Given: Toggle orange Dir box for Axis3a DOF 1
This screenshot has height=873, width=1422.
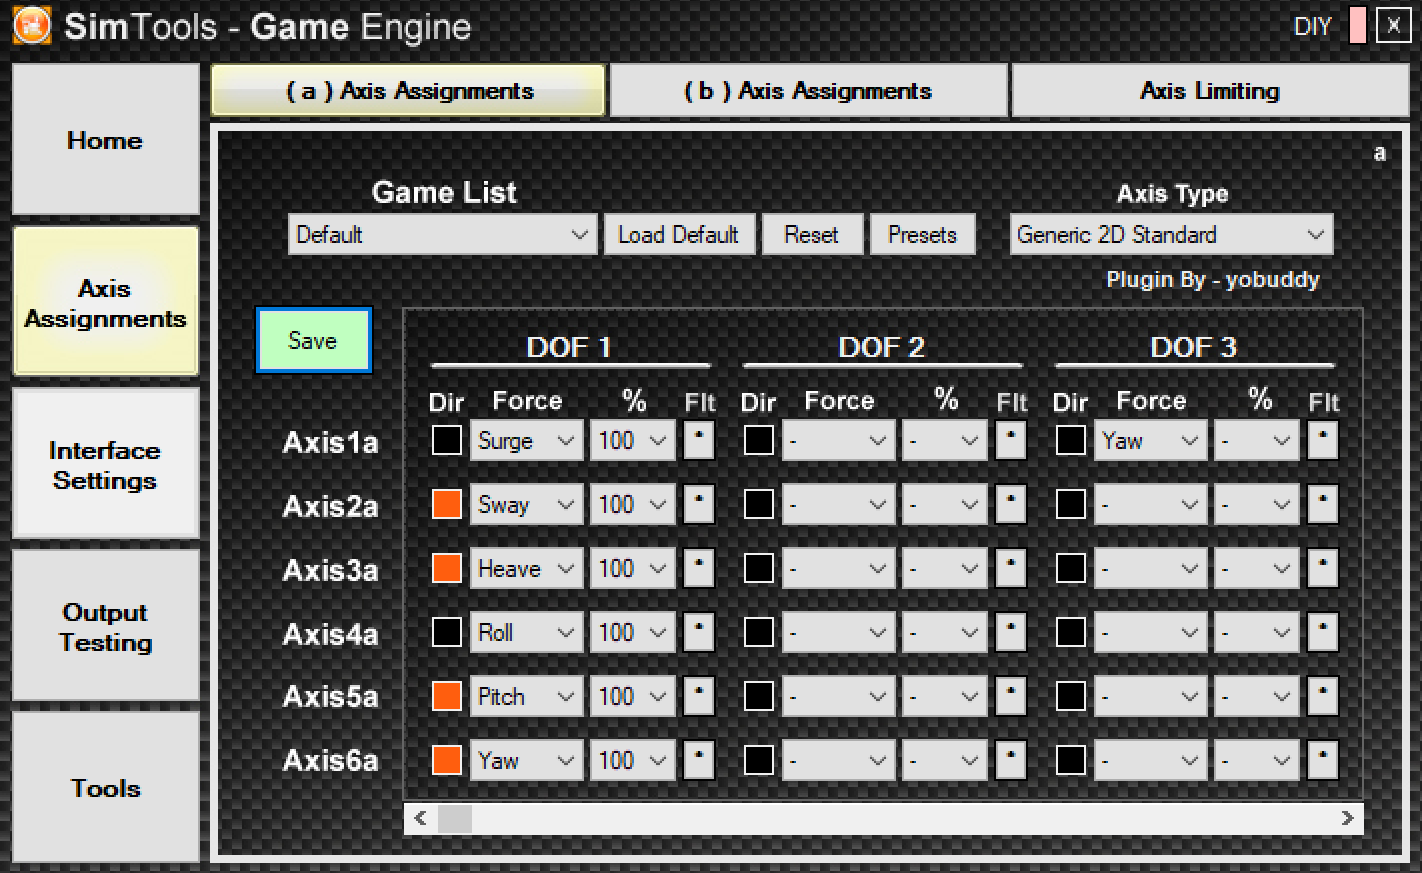Looking at the screenshot, I should [446, 568].
